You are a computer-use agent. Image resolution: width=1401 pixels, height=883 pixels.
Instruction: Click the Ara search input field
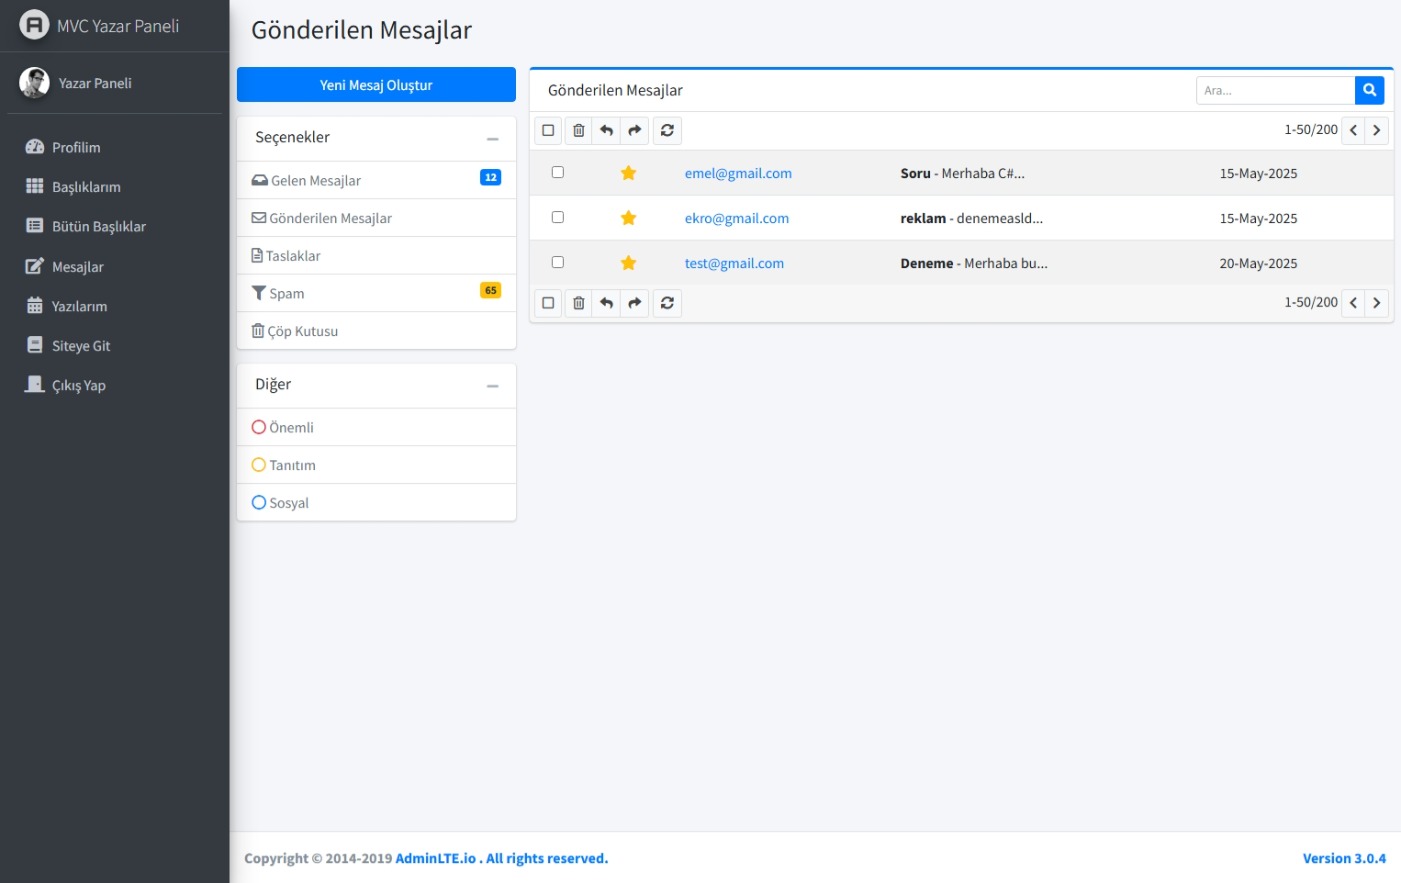1274,90
